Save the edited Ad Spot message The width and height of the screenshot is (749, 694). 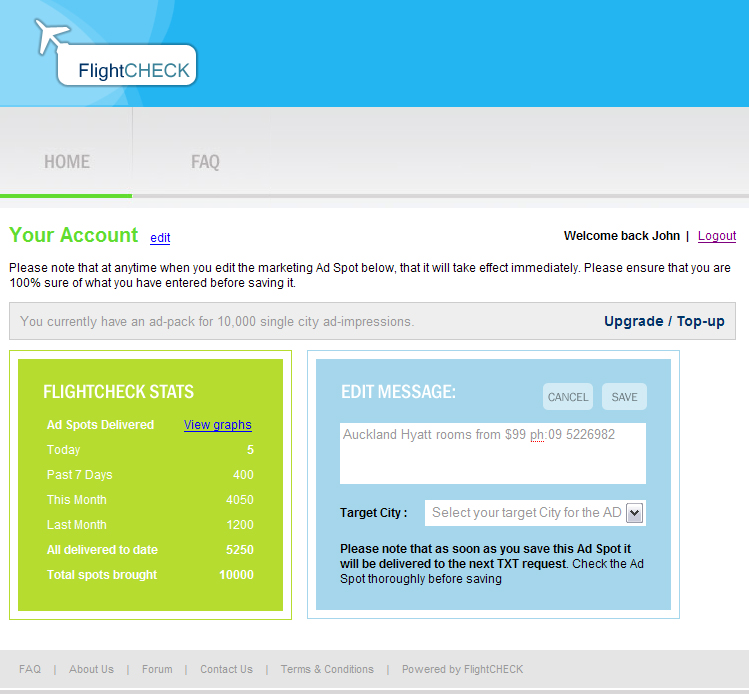(x=624, y=396)
